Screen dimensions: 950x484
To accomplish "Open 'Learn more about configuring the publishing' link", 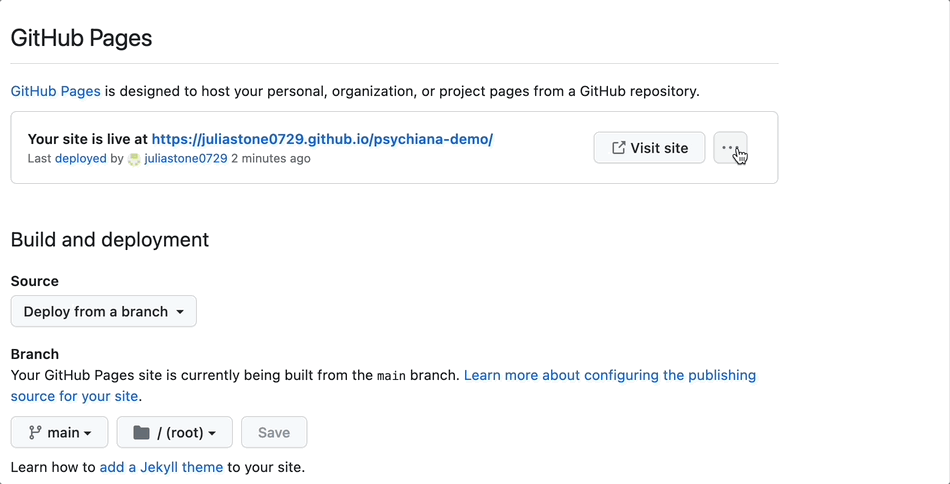I will coord(610,375).
